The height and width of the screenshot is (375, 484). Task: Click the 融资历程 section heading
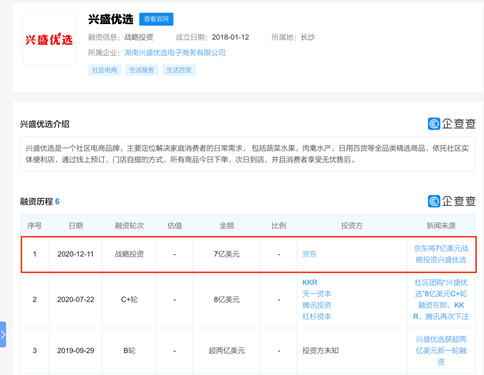(x=40, y=201)
